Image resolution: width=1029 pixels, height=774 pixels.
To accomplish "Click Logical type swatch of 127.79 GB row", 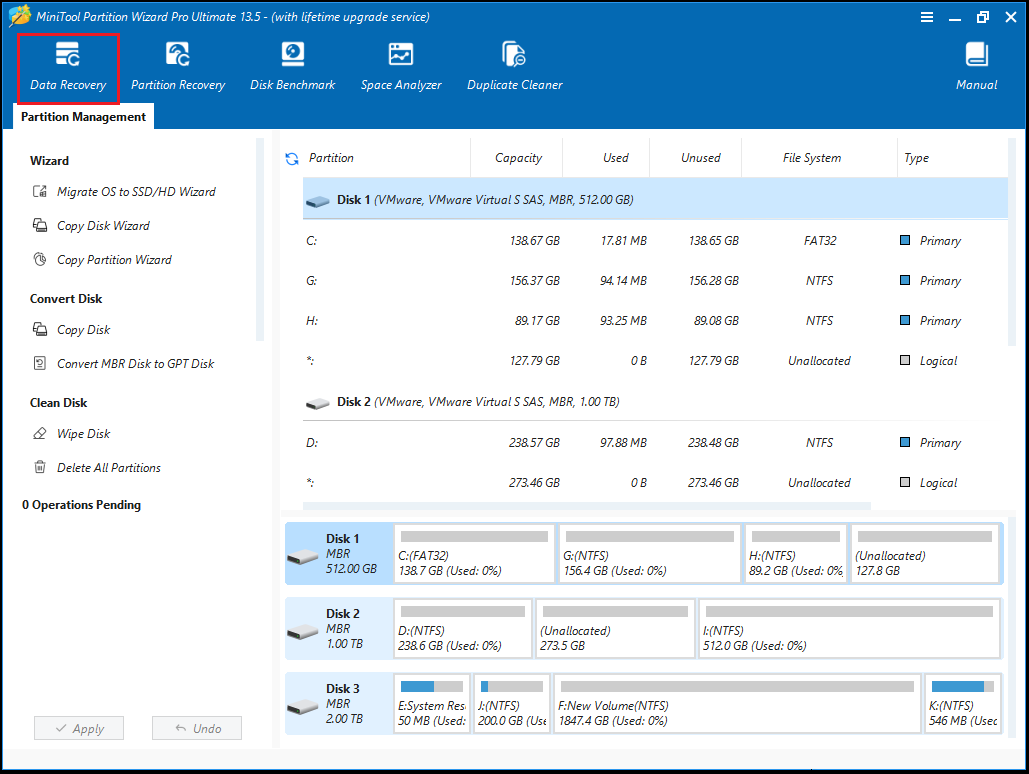I will pos(905,360).
